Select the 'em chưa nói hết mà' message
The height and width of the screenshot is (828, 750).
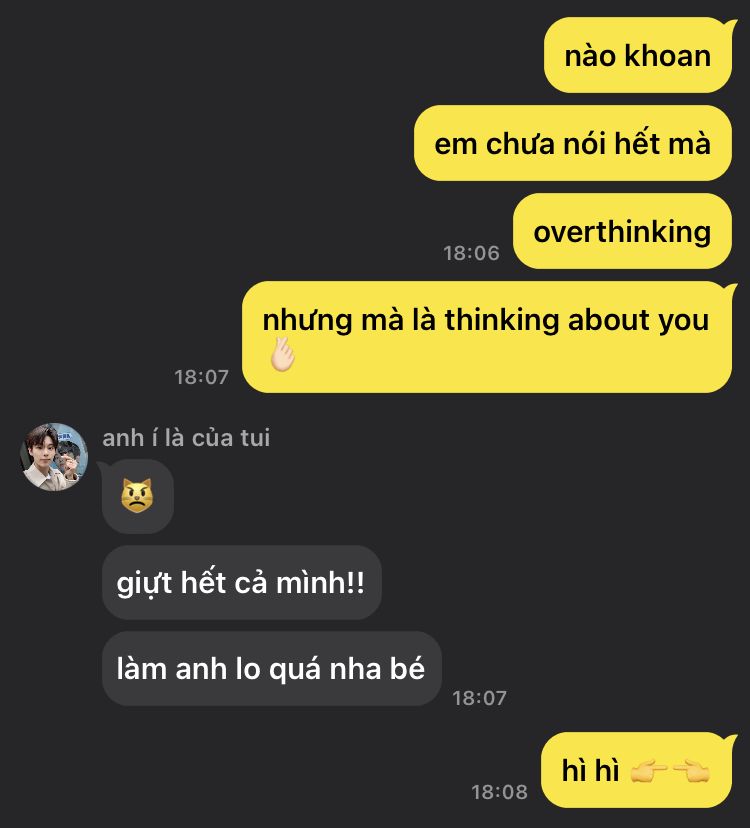pyautogui.click(x=573, y=143)
